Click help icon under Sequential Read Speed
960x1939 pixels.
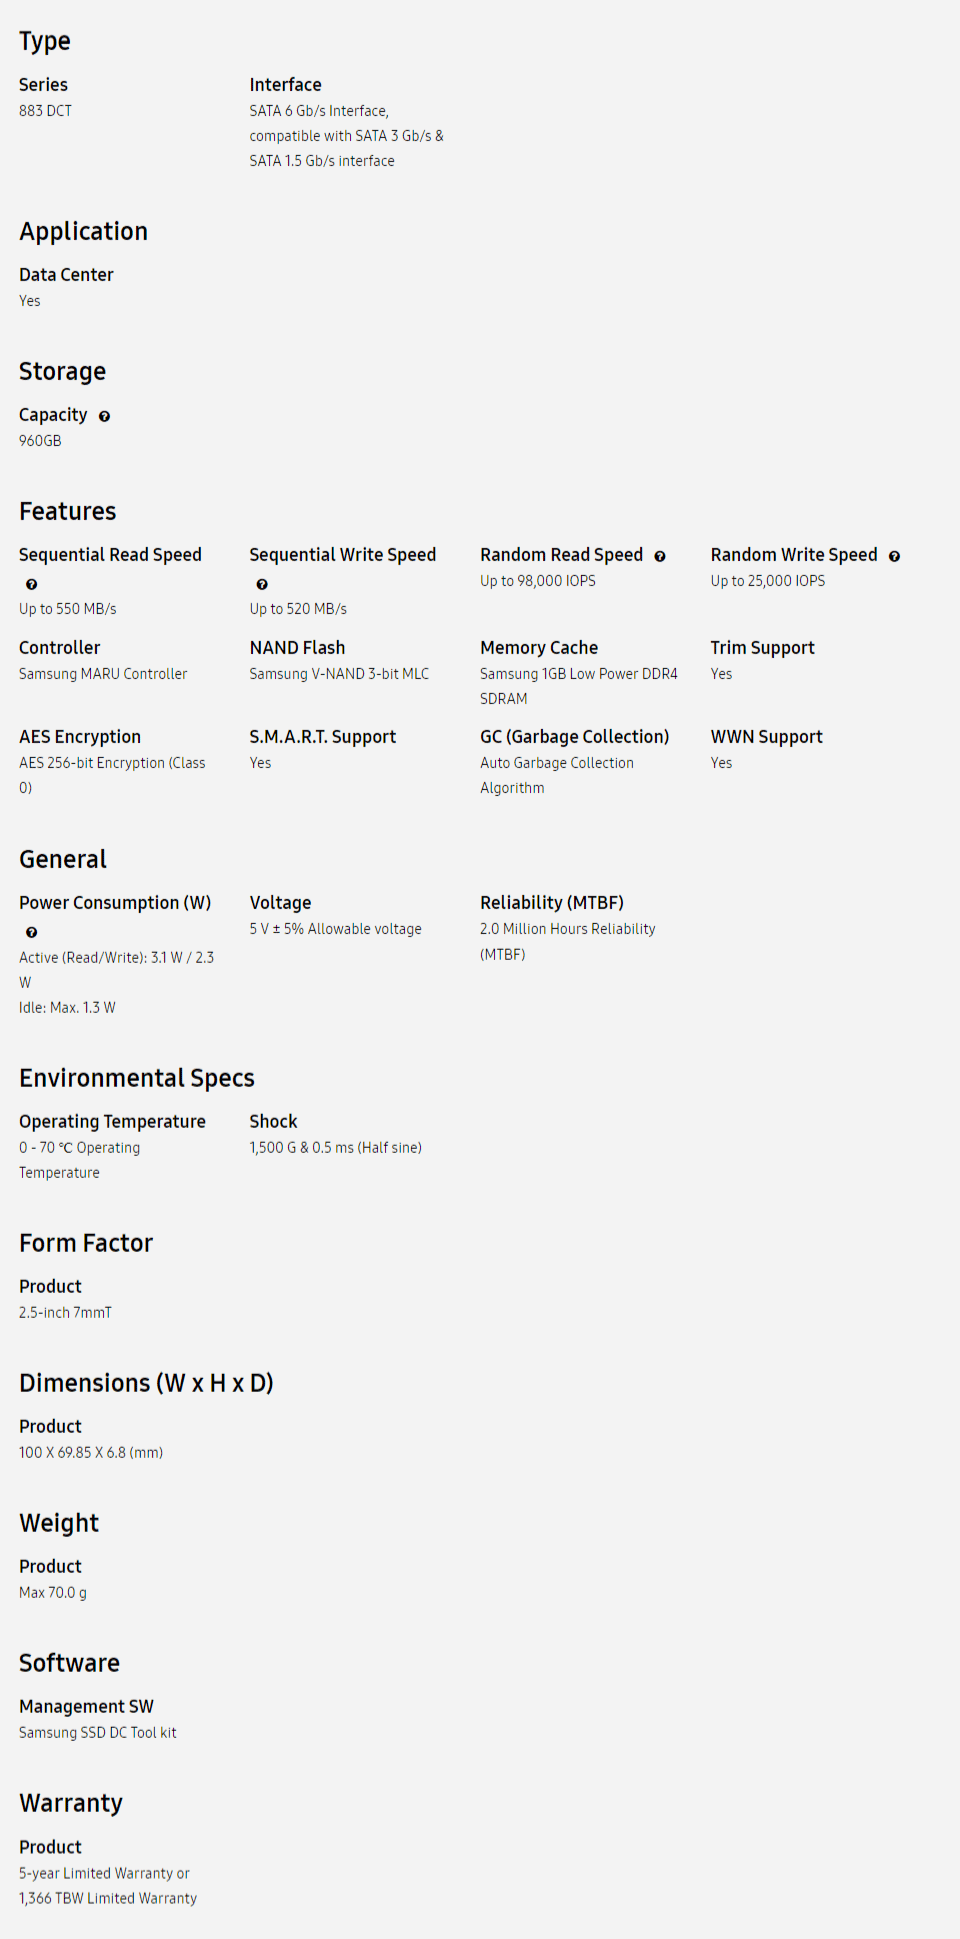(31, 584)
